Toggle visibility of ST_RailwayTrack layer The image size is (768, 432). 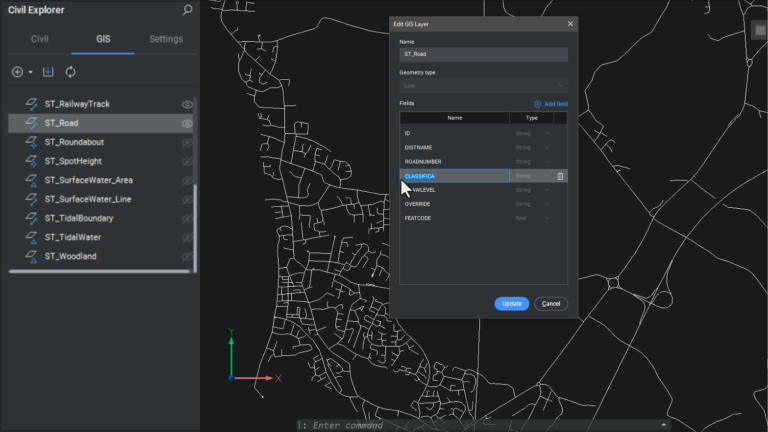click(x=187, y=104)
